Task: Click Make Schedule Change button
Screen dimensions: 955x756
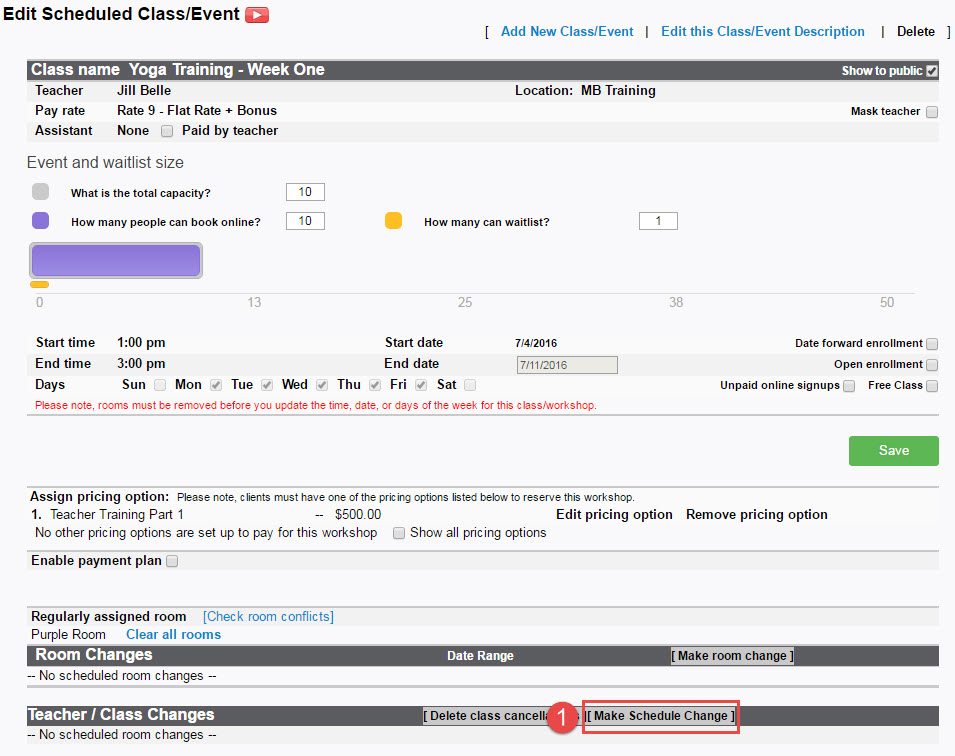Action: tap(660, 716)
